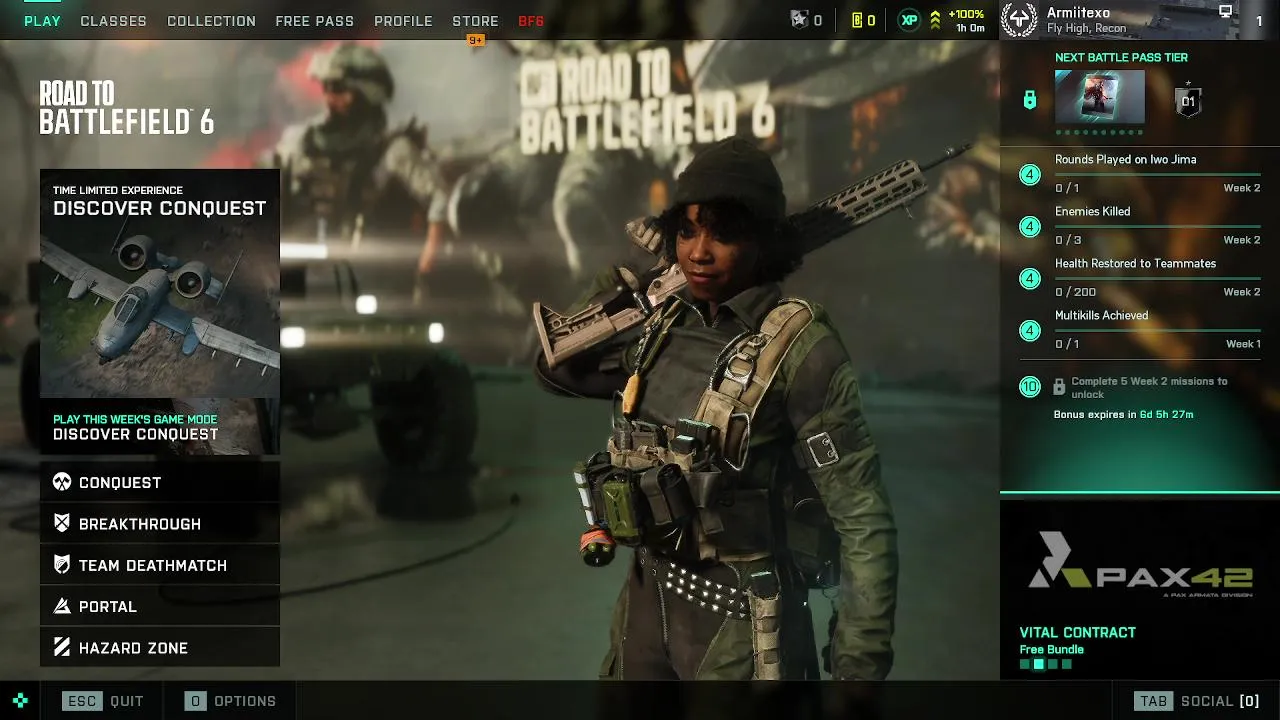Open the HAZARD ZONE mode
This screenshot has height=720, width=1280.
160,648
